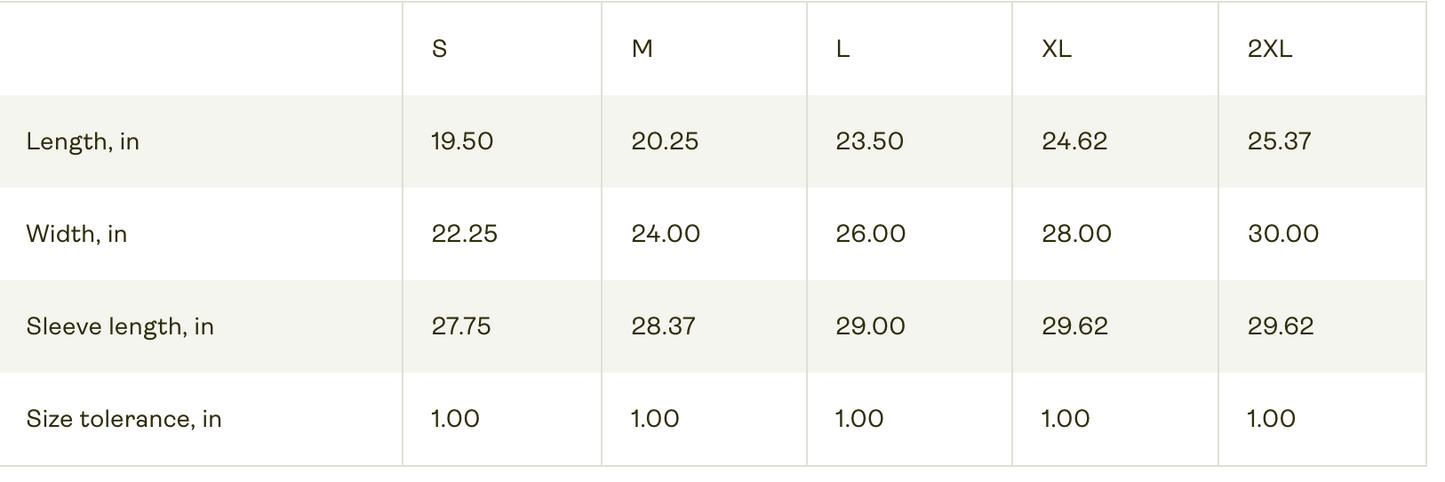Click the 28.37 sleeve length for M
Viewport: 1445px width, 482px height.
[664, 327]
